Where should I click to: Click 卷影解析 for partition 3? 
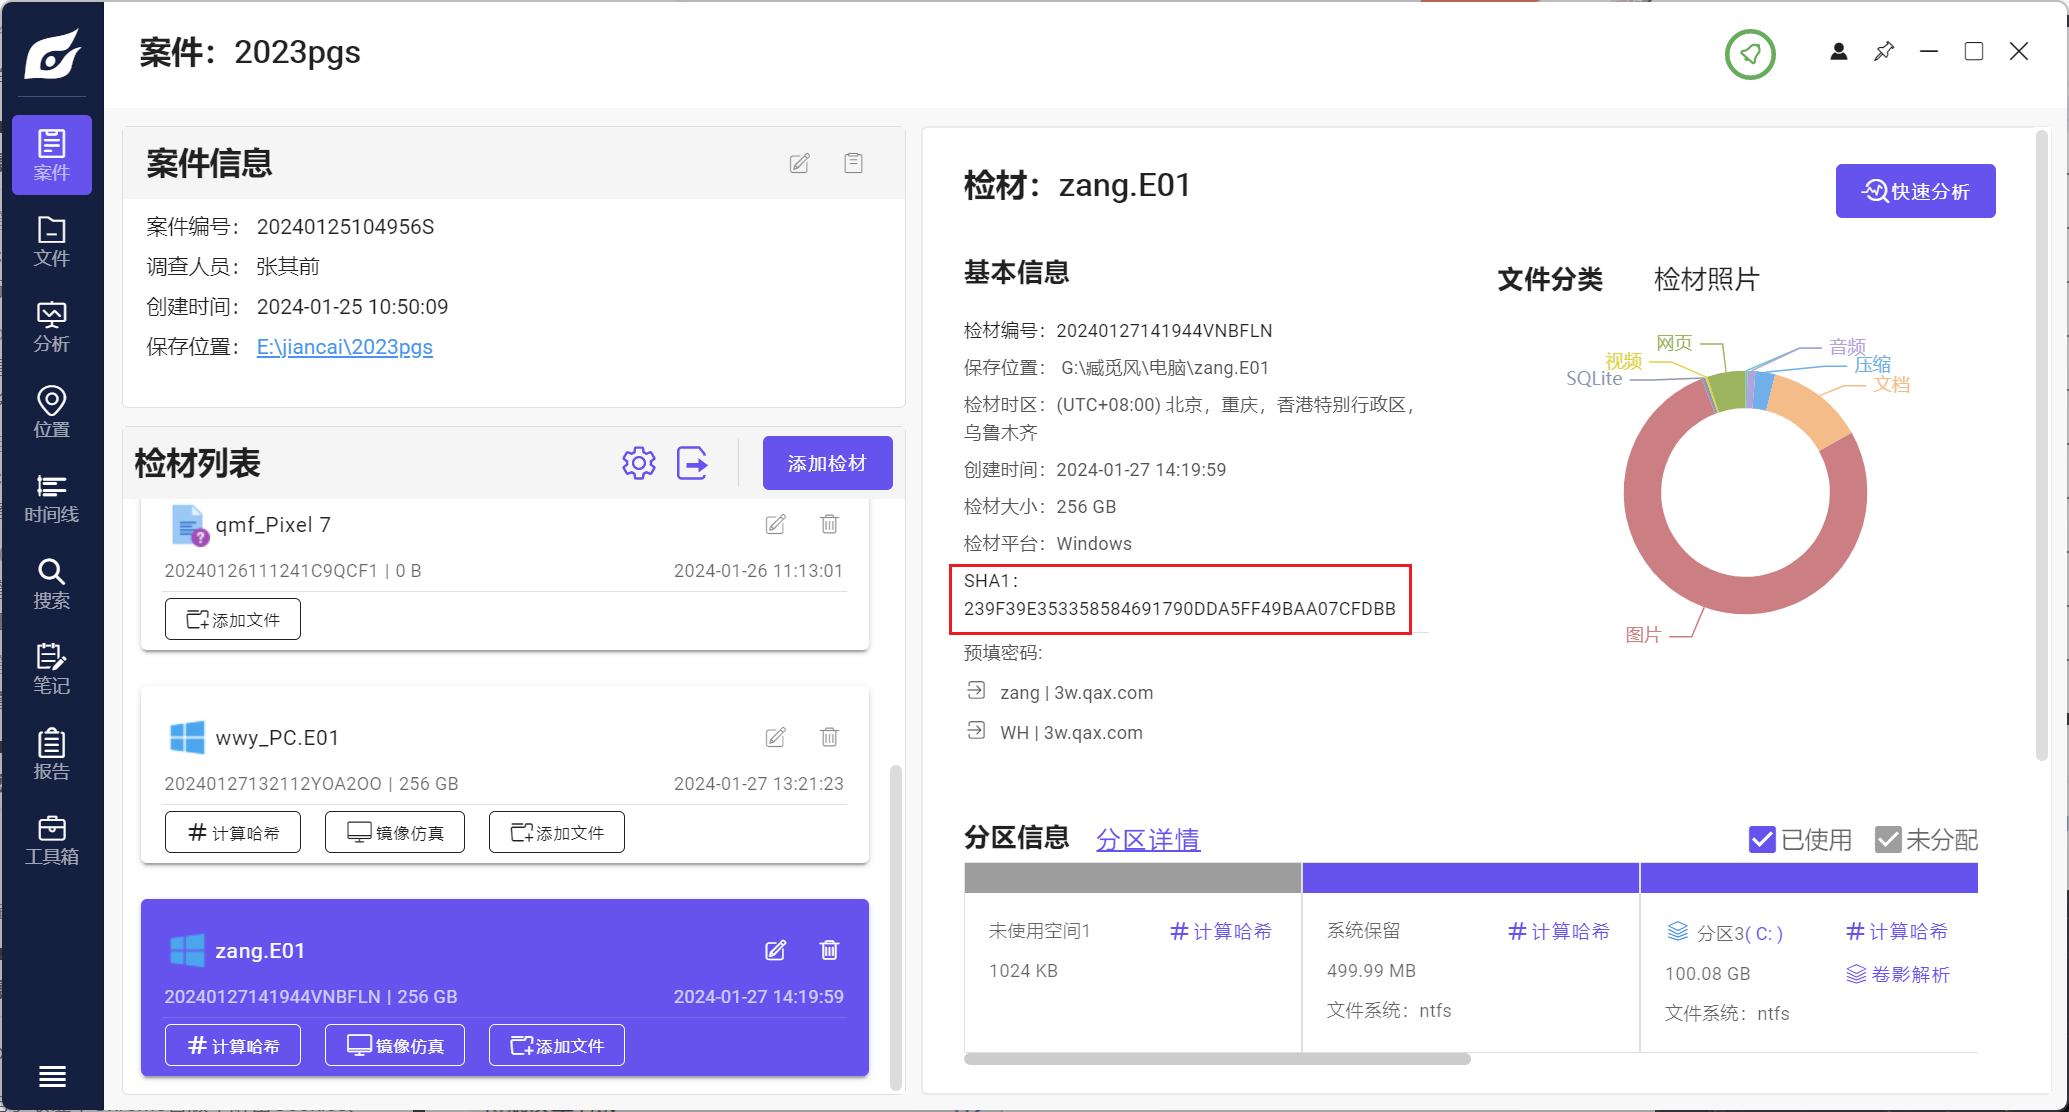(1898, 974)
